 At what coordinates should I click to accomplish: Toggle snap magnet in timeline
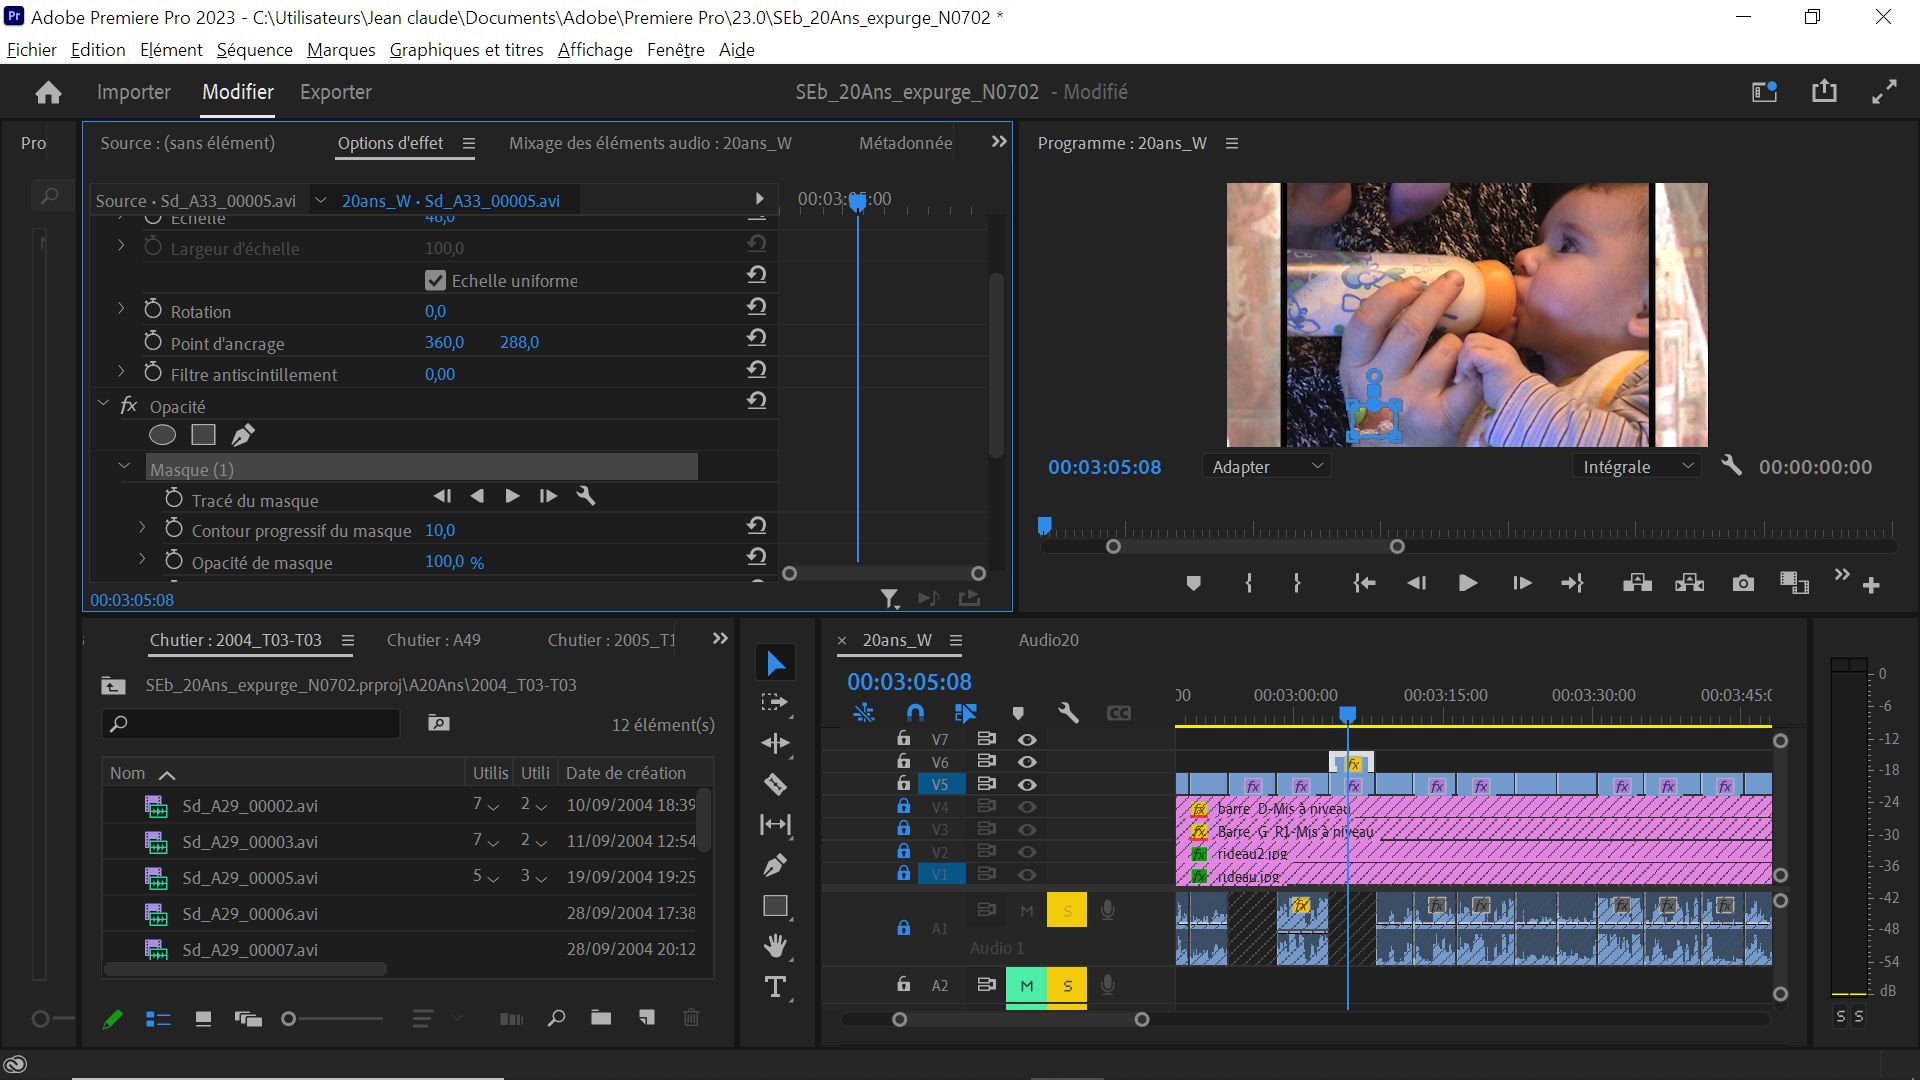pos(915,713)
